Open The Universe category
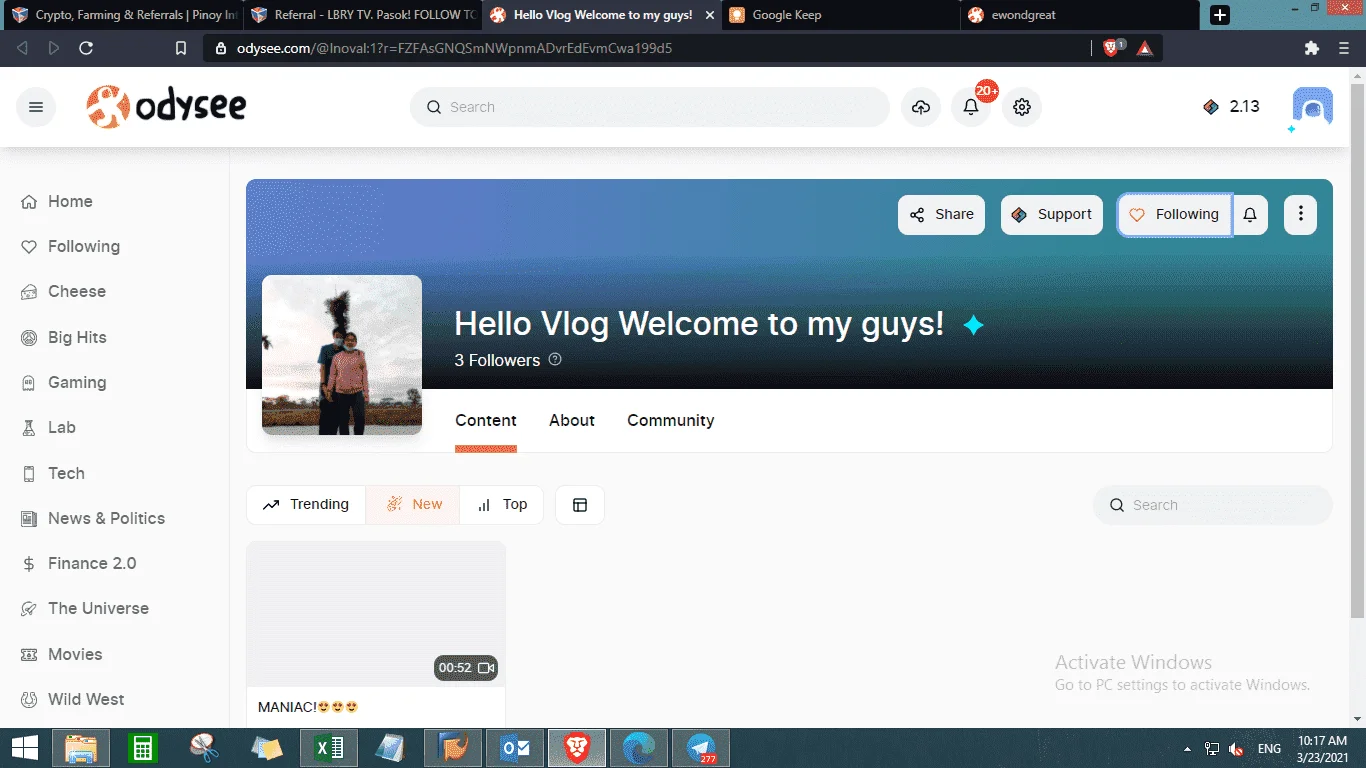This screenshot has height=768, width=1366. [85, 608]
